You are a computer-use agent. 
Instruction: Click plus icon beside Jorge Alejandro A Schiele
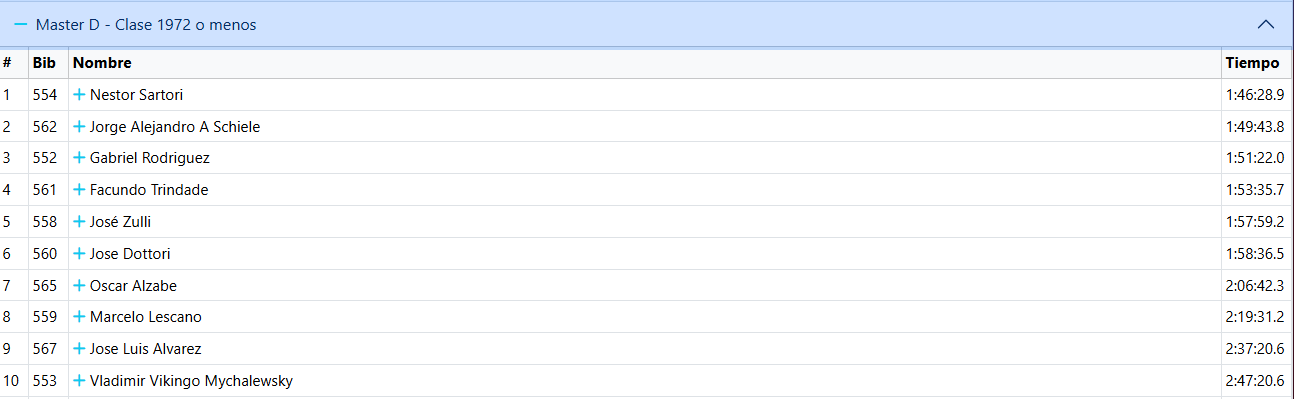[79, 127]
